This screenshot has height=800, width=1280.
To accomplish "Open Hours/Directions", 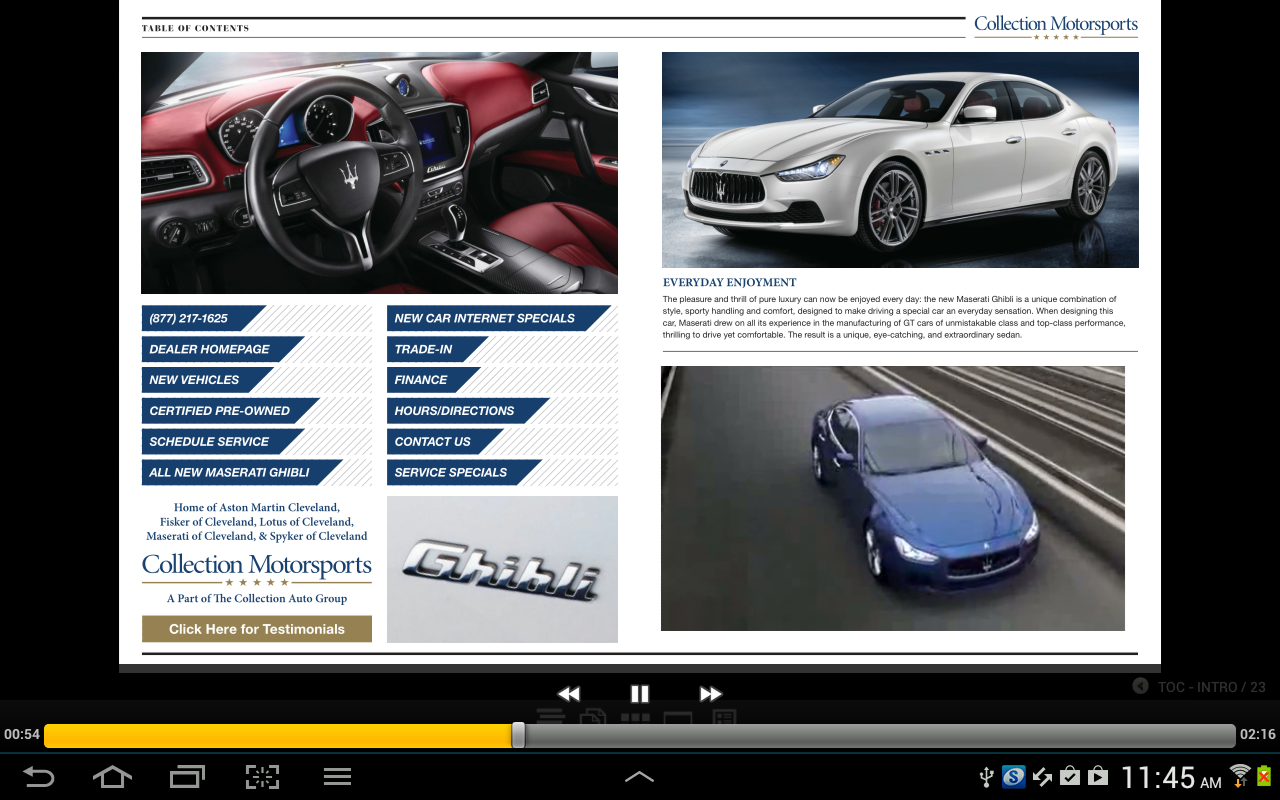I will tap(468, 411).
